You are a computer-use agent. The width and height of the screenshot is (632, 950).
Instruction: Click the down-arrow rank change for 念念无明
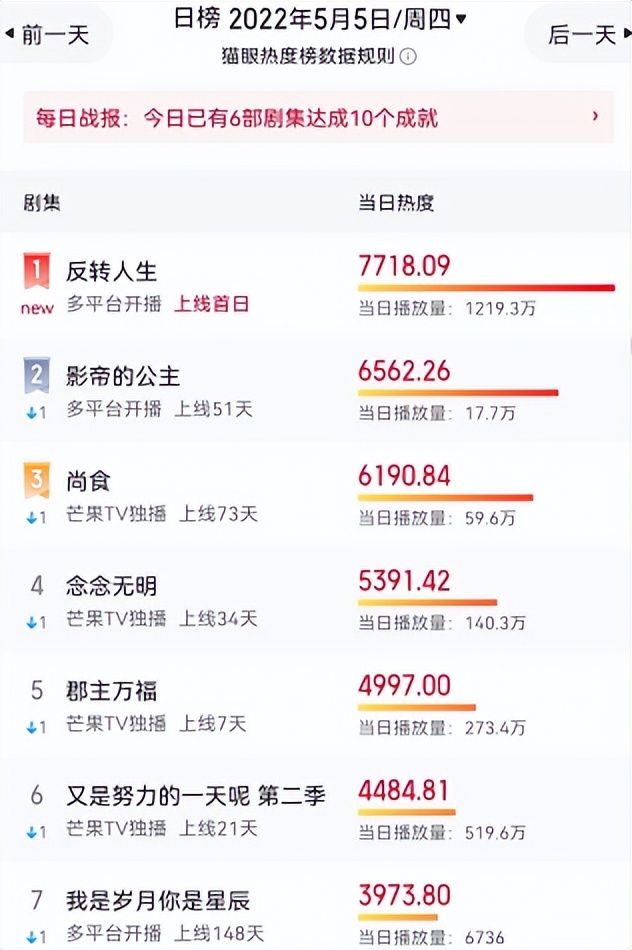36,623
